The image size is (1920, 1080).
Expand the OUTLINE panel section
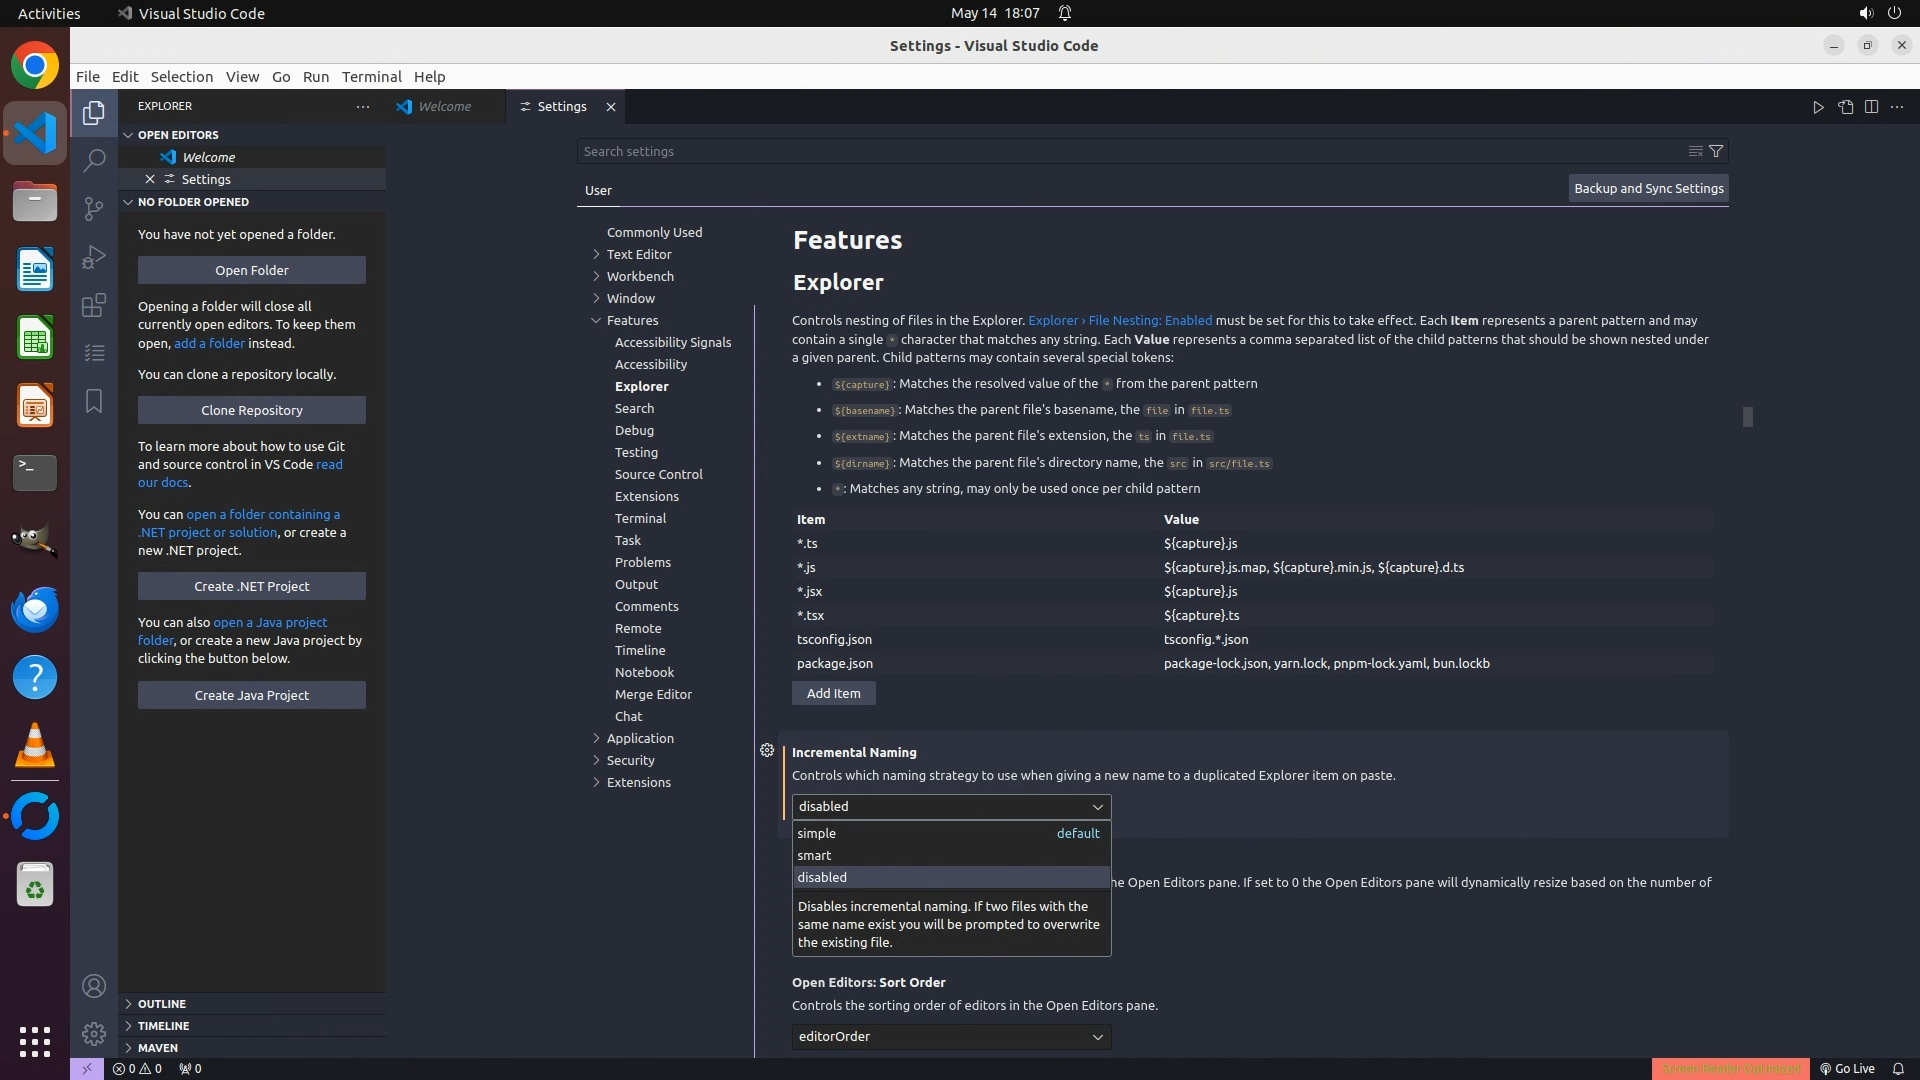[162, 1003]
